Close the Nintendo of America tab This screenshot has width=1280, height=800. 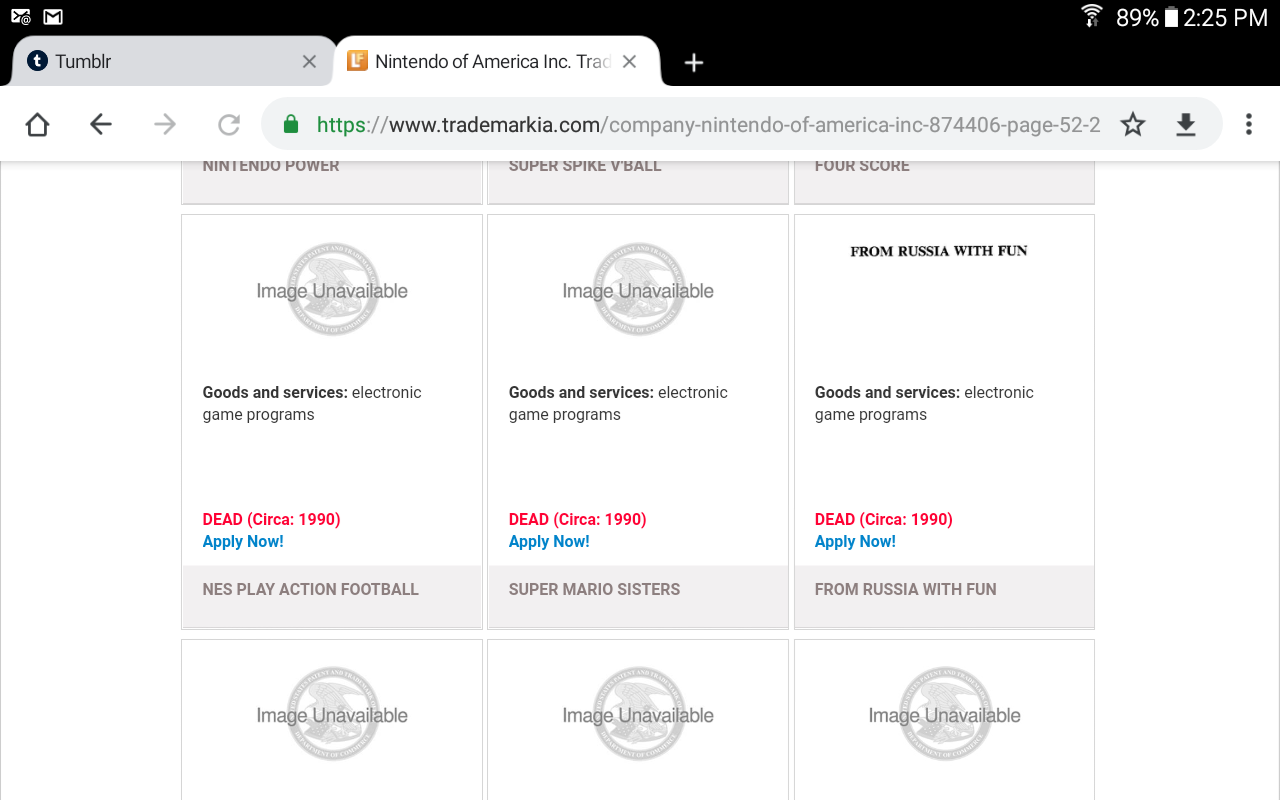point(629,62)
